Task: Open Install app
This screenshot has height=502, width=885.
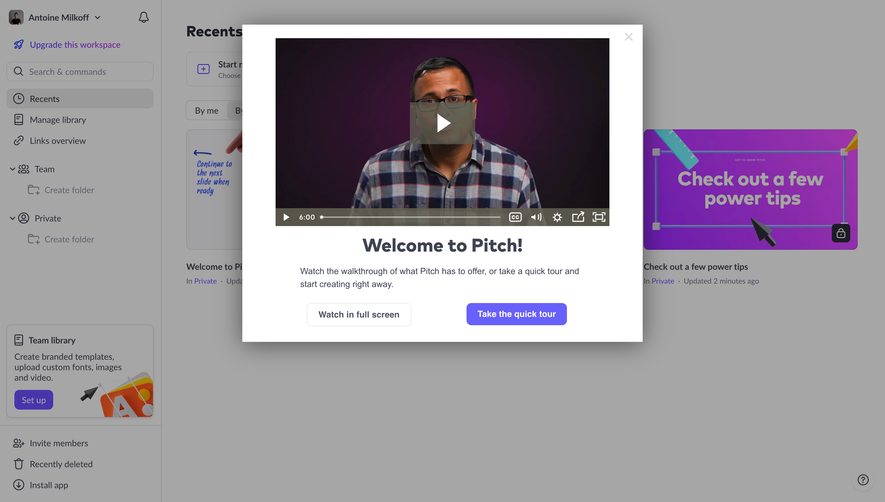Action: pos(49,485)
